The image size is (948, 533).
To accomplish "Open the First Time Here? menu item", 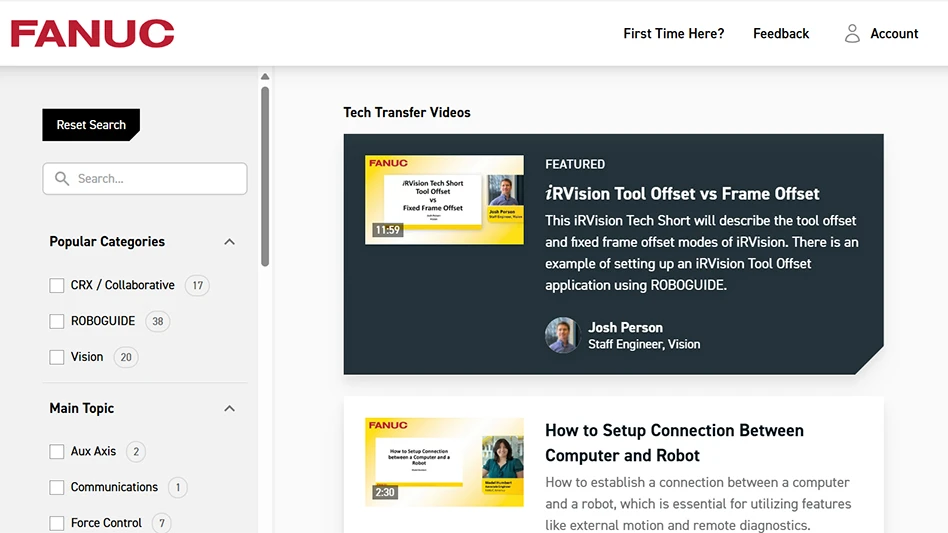I will 673,33.
